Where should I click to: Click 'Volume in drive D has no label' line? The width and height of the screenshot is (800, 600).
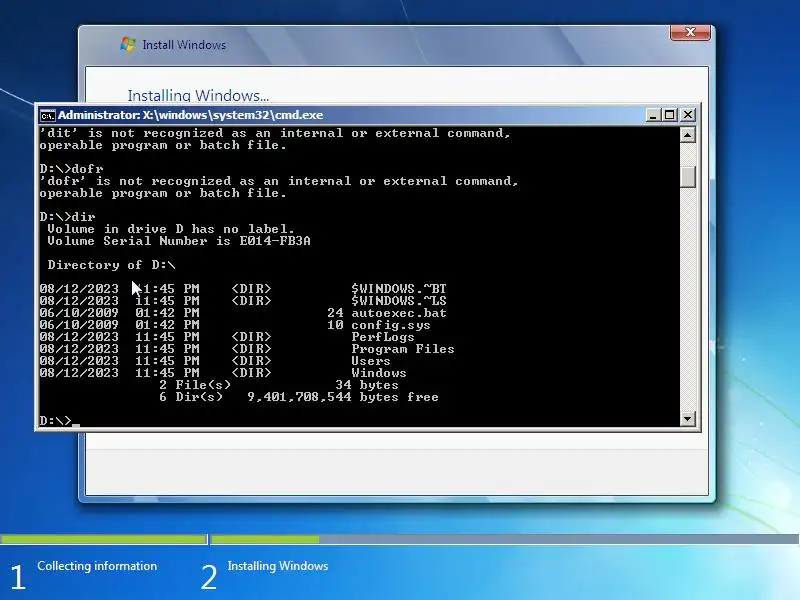click(171, 229)
